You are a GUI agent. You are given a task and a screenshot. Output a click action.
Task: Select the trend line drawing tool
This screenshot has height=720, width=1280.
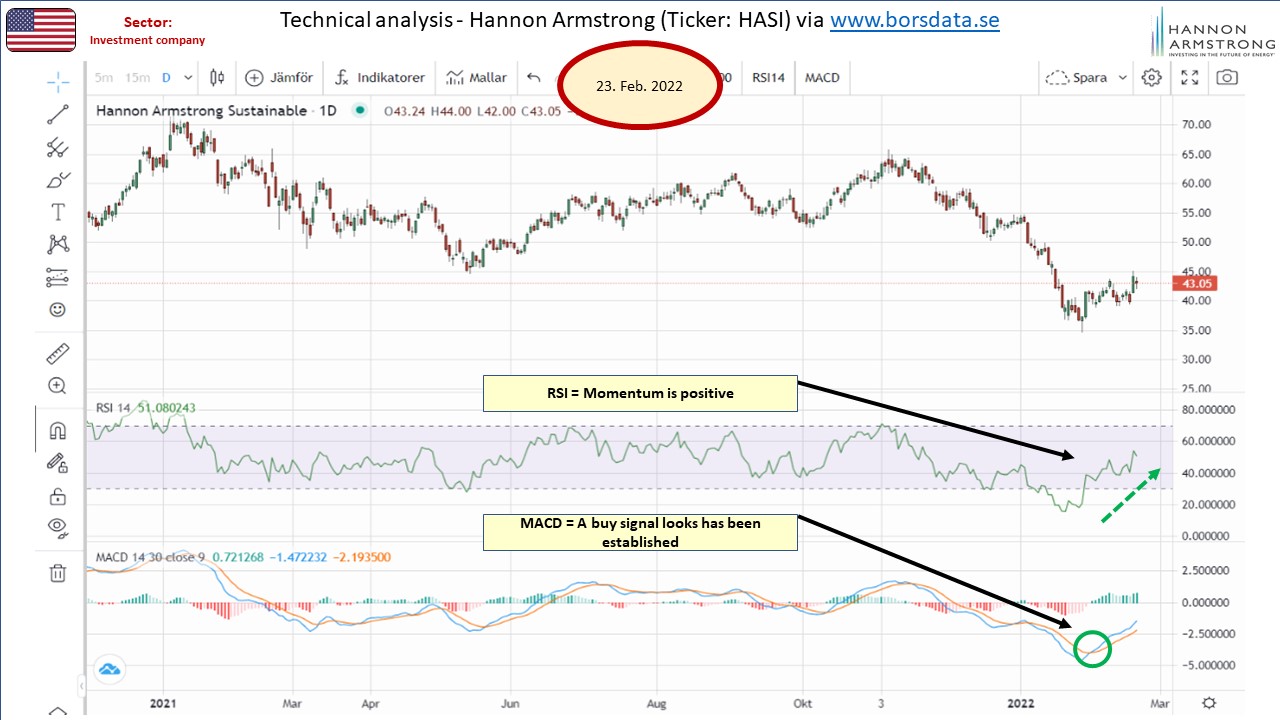point(58,114)
